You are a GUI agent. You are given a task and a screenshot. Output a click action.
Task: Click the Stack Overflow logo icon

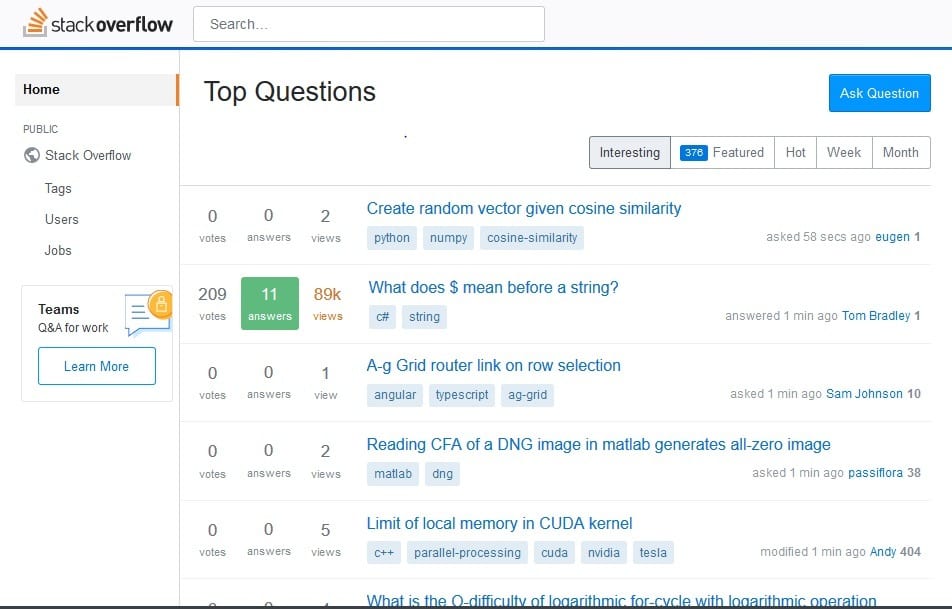[38, 22]
